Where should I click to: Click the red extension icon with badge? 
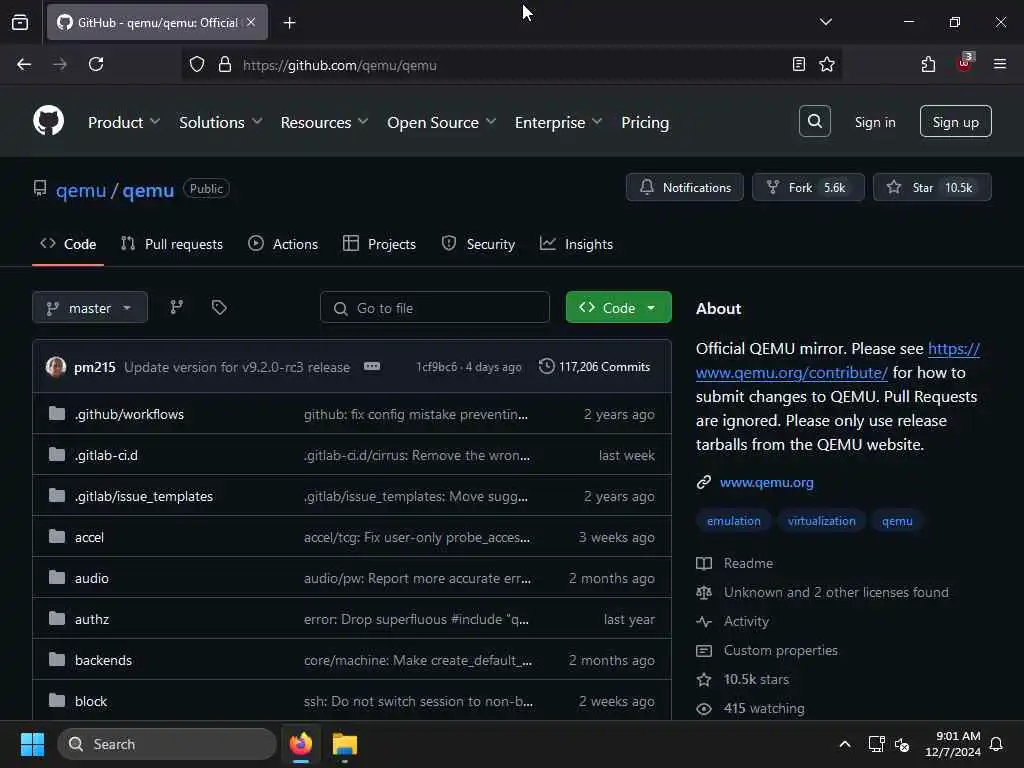tap(965, 63)
